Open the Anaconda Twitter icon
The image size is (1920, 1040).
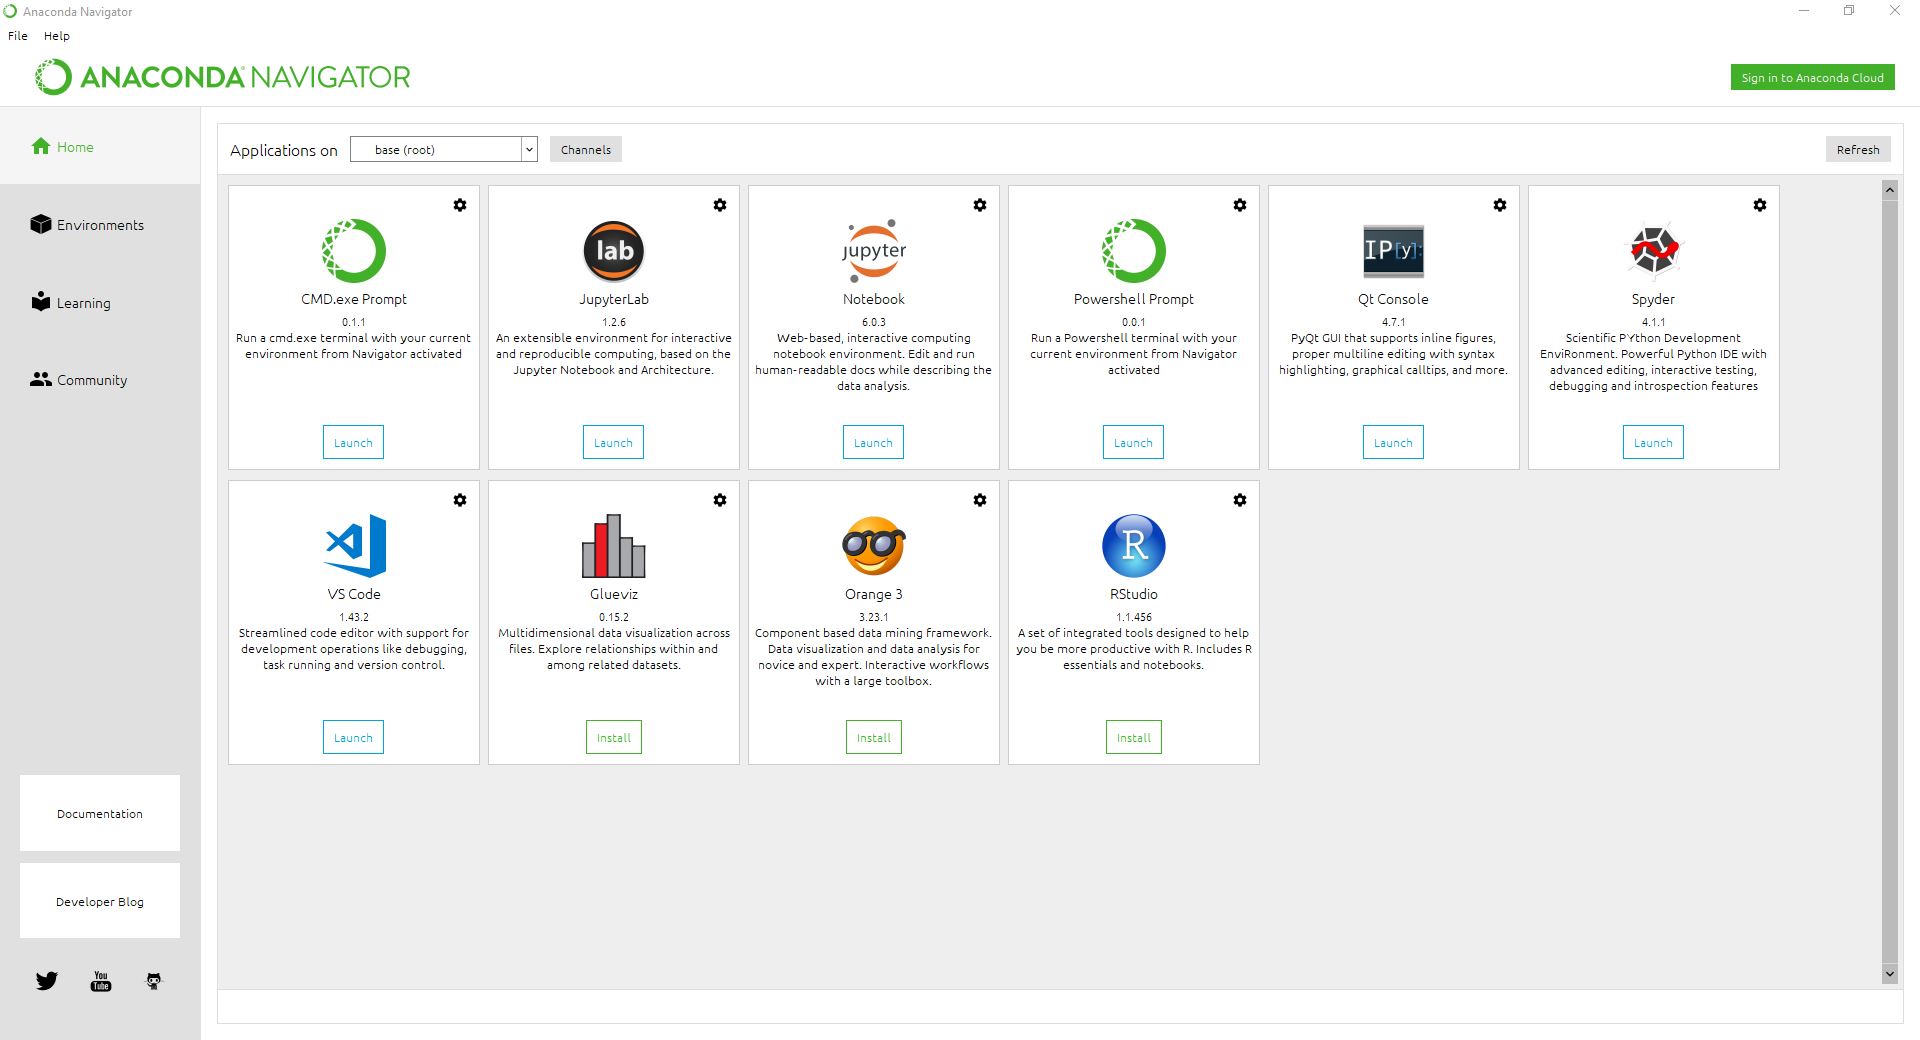click(x=47, y=981)
